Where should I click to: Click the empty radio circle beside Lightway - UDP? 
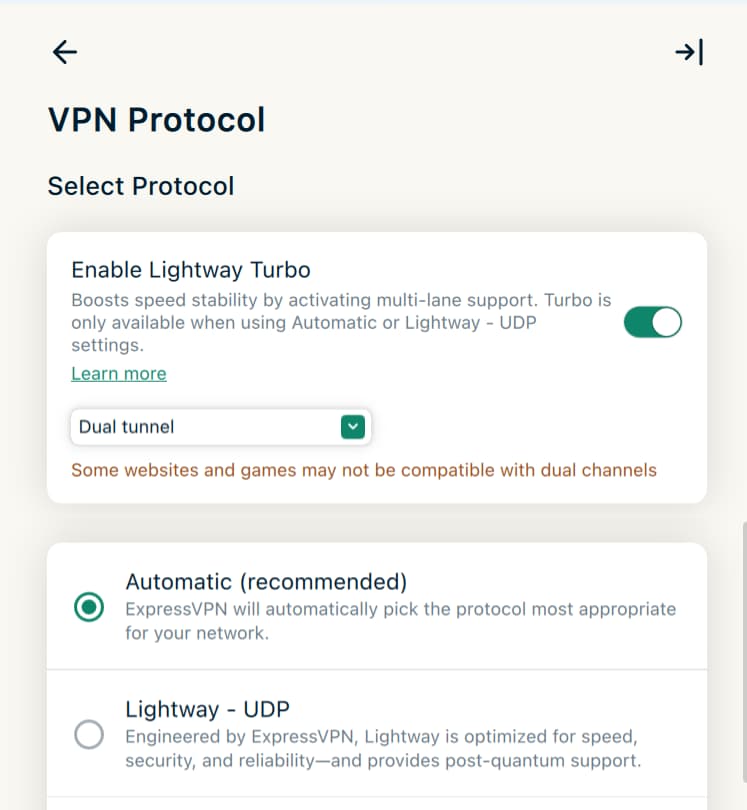pyautogui.click(x=89, y=734)
